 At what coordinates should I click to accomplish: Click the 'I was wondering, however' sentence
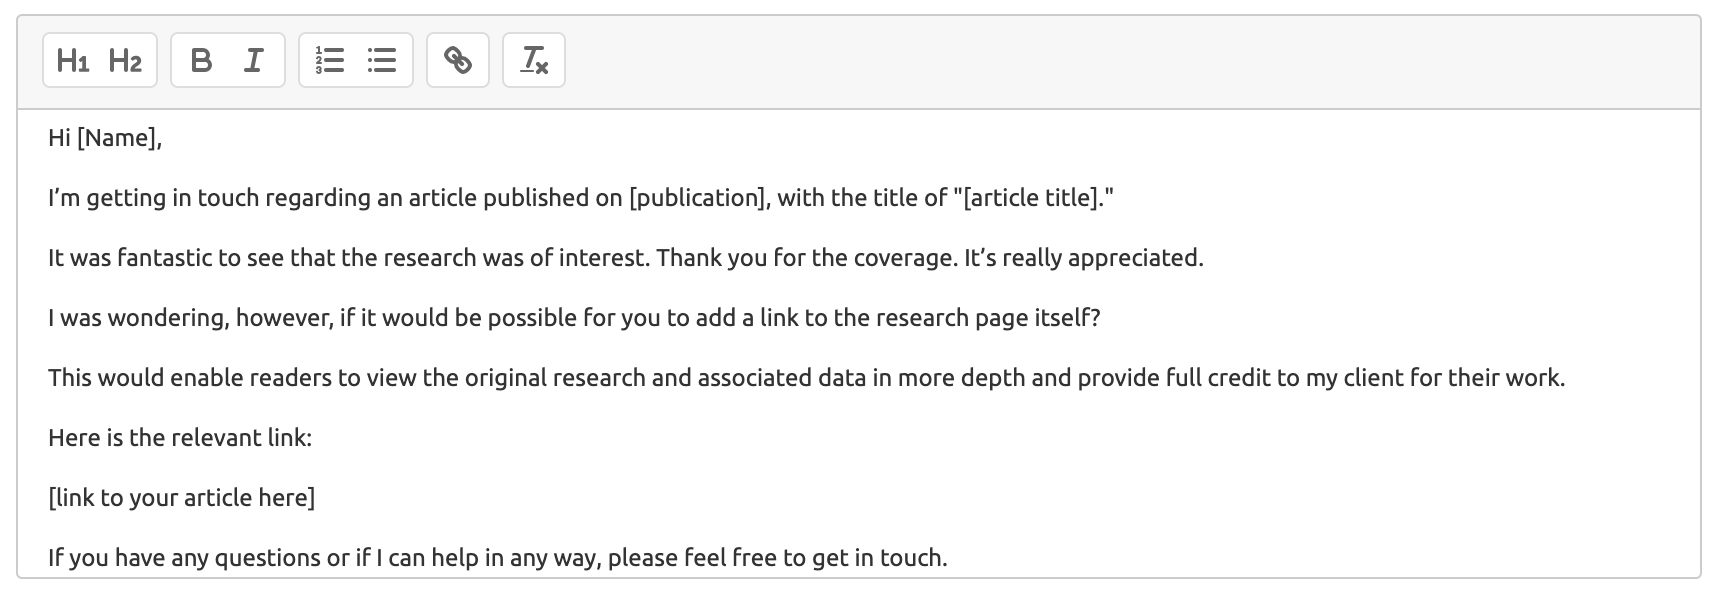point(574,318)
